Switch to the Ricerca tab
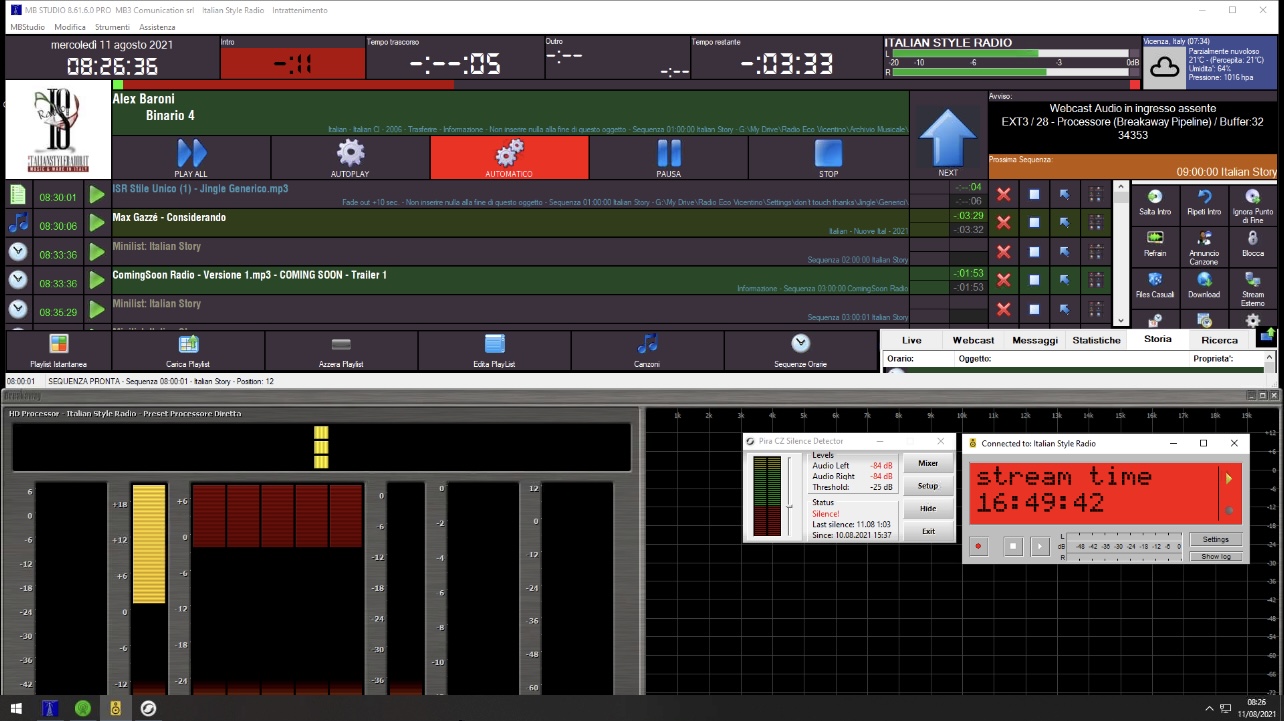Screen dimensions: 1284x721 (x=1219, y=340)
